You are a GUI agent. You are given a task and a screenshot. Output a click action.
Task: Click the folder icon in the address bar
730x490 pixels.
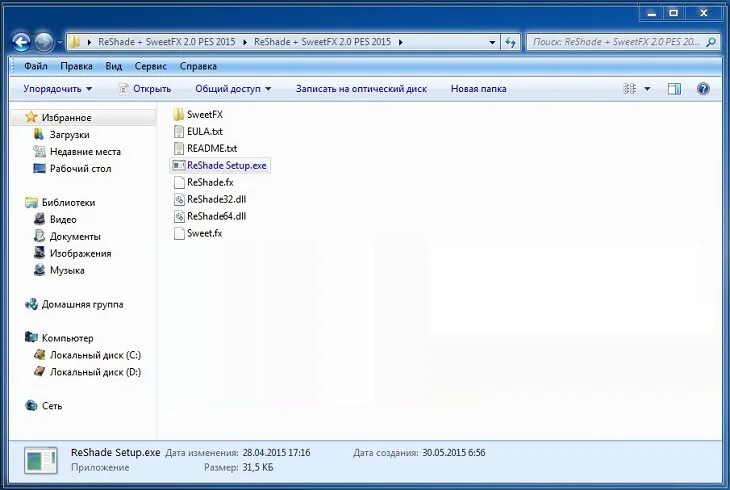(75, 42)
